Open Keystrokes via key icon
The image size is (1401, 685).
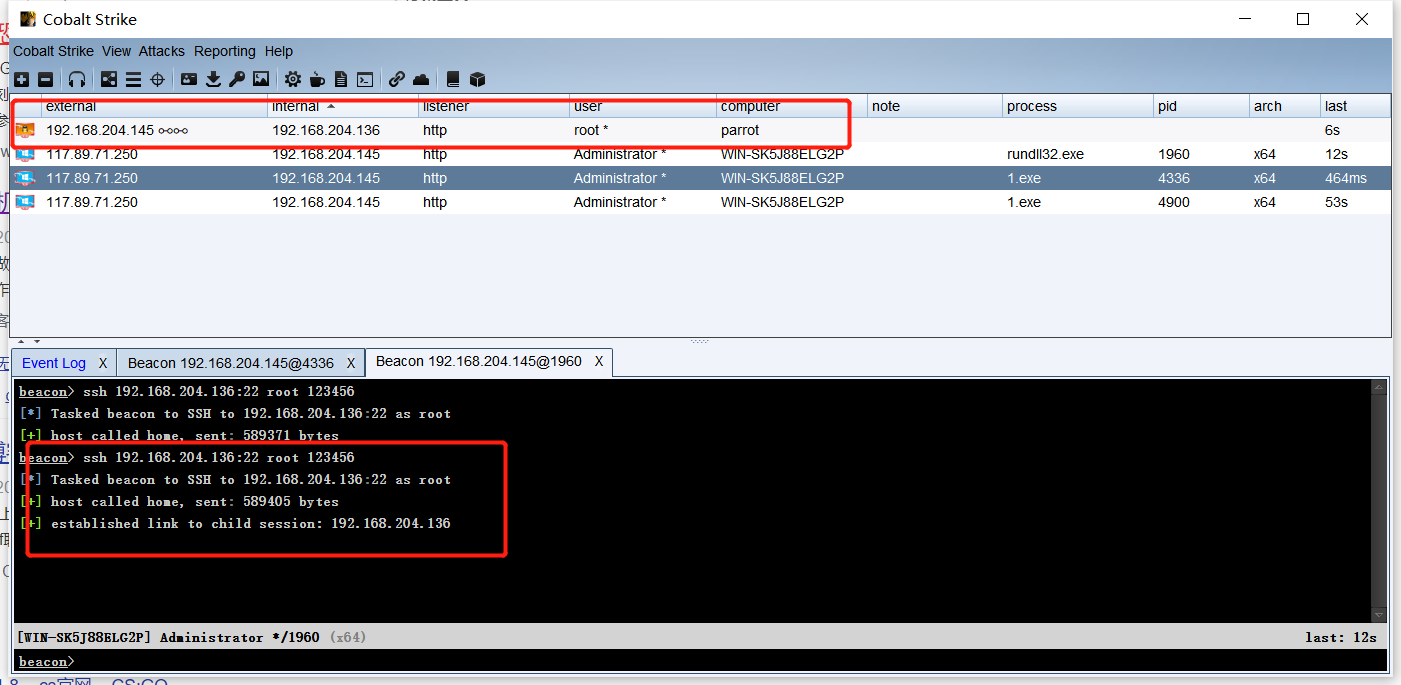pyautogui.click(x=237, y=79)
